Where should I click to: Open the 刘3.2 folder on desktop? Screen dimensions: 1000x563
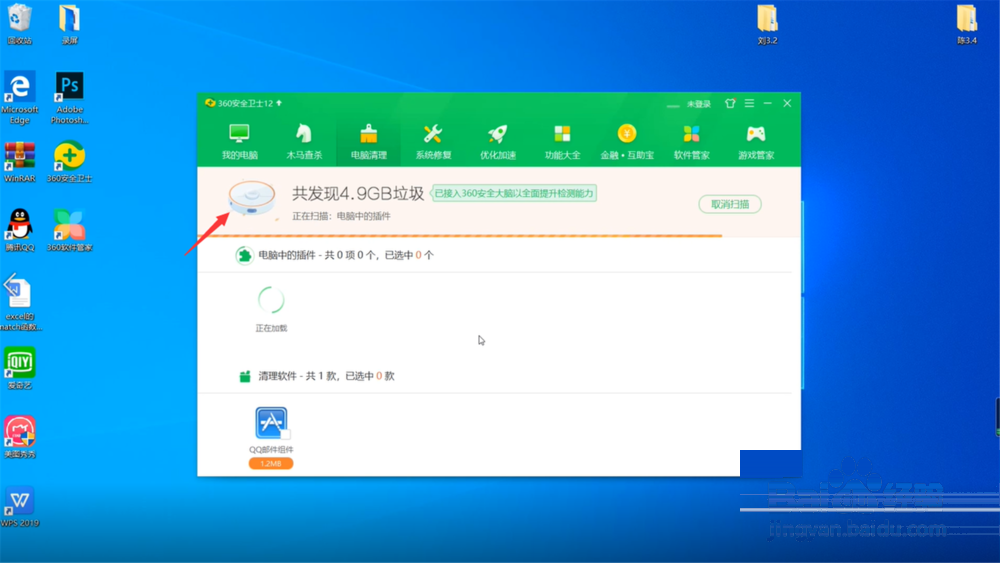click(x=767, y=24)
